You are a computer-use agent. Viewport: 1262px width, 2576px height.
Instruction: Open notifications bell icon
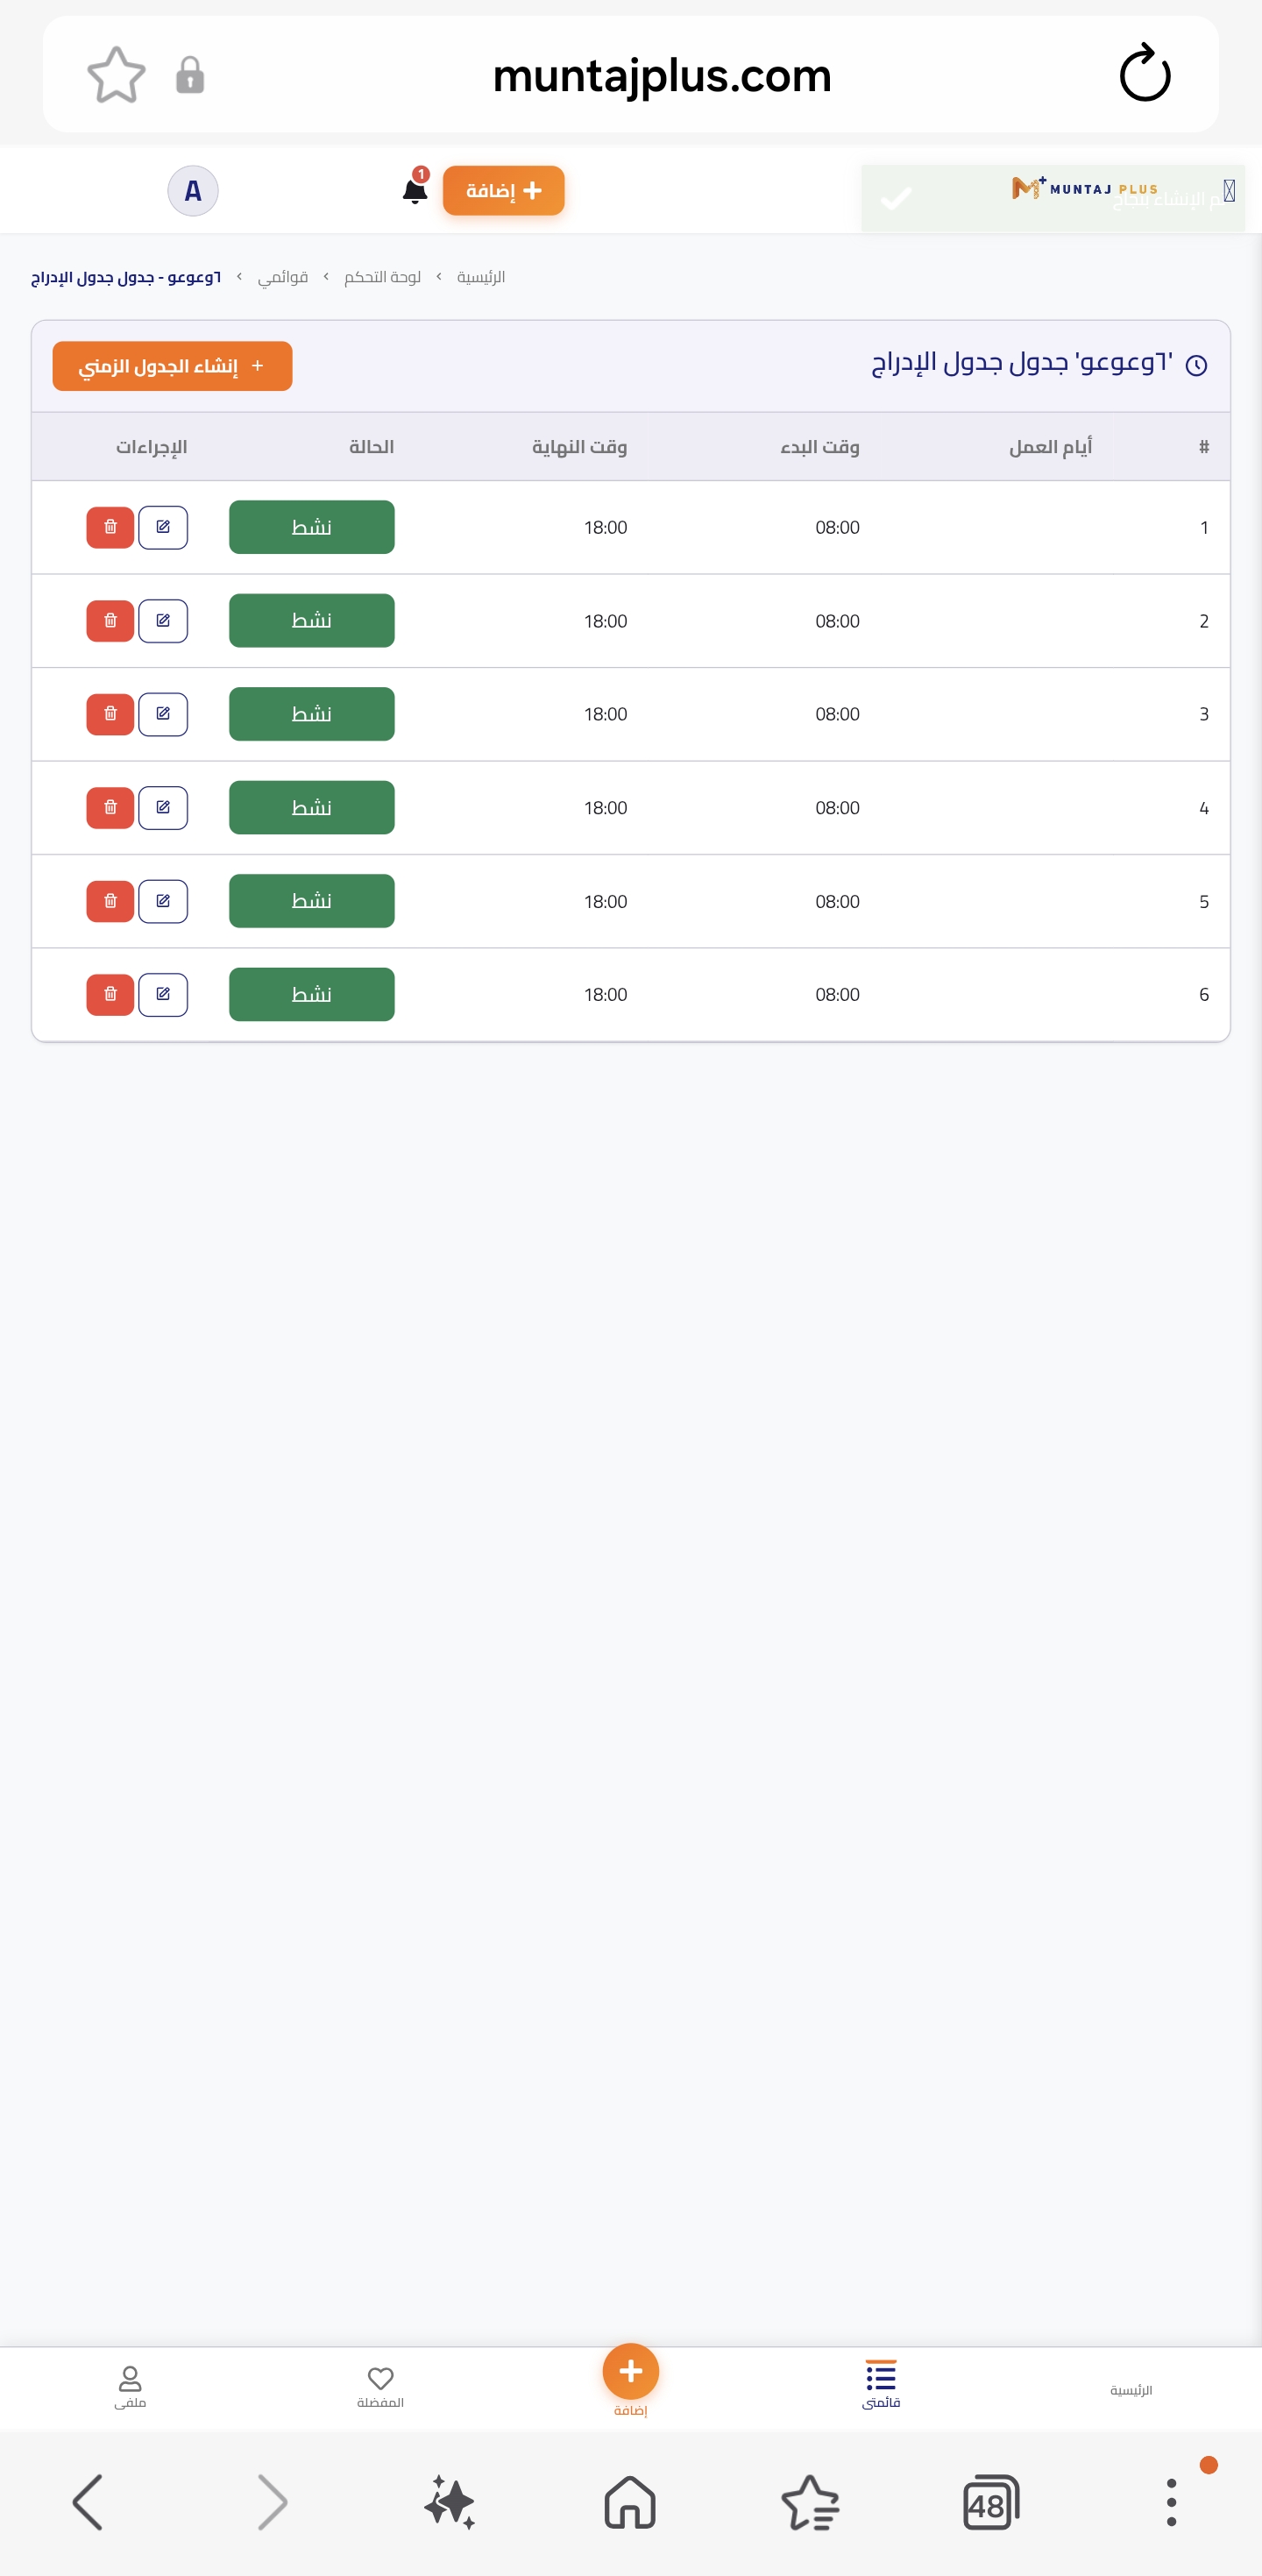415,189
